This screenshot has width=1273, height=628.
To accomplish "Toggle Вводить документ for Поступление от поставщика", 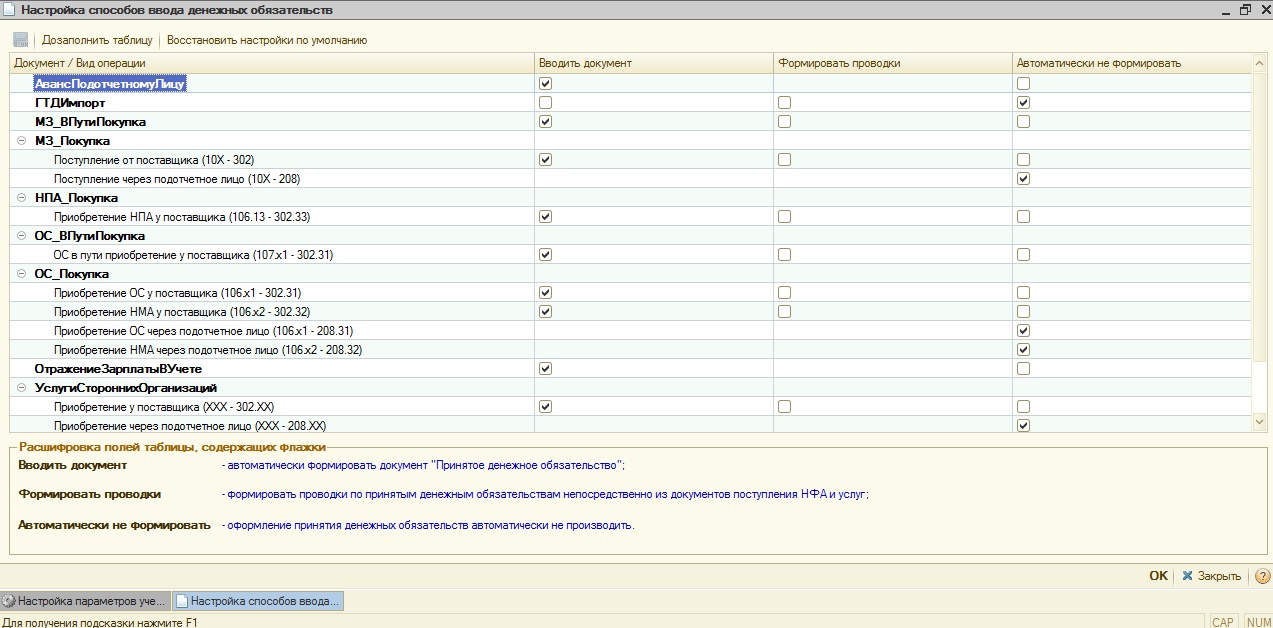I will [545, 160].
